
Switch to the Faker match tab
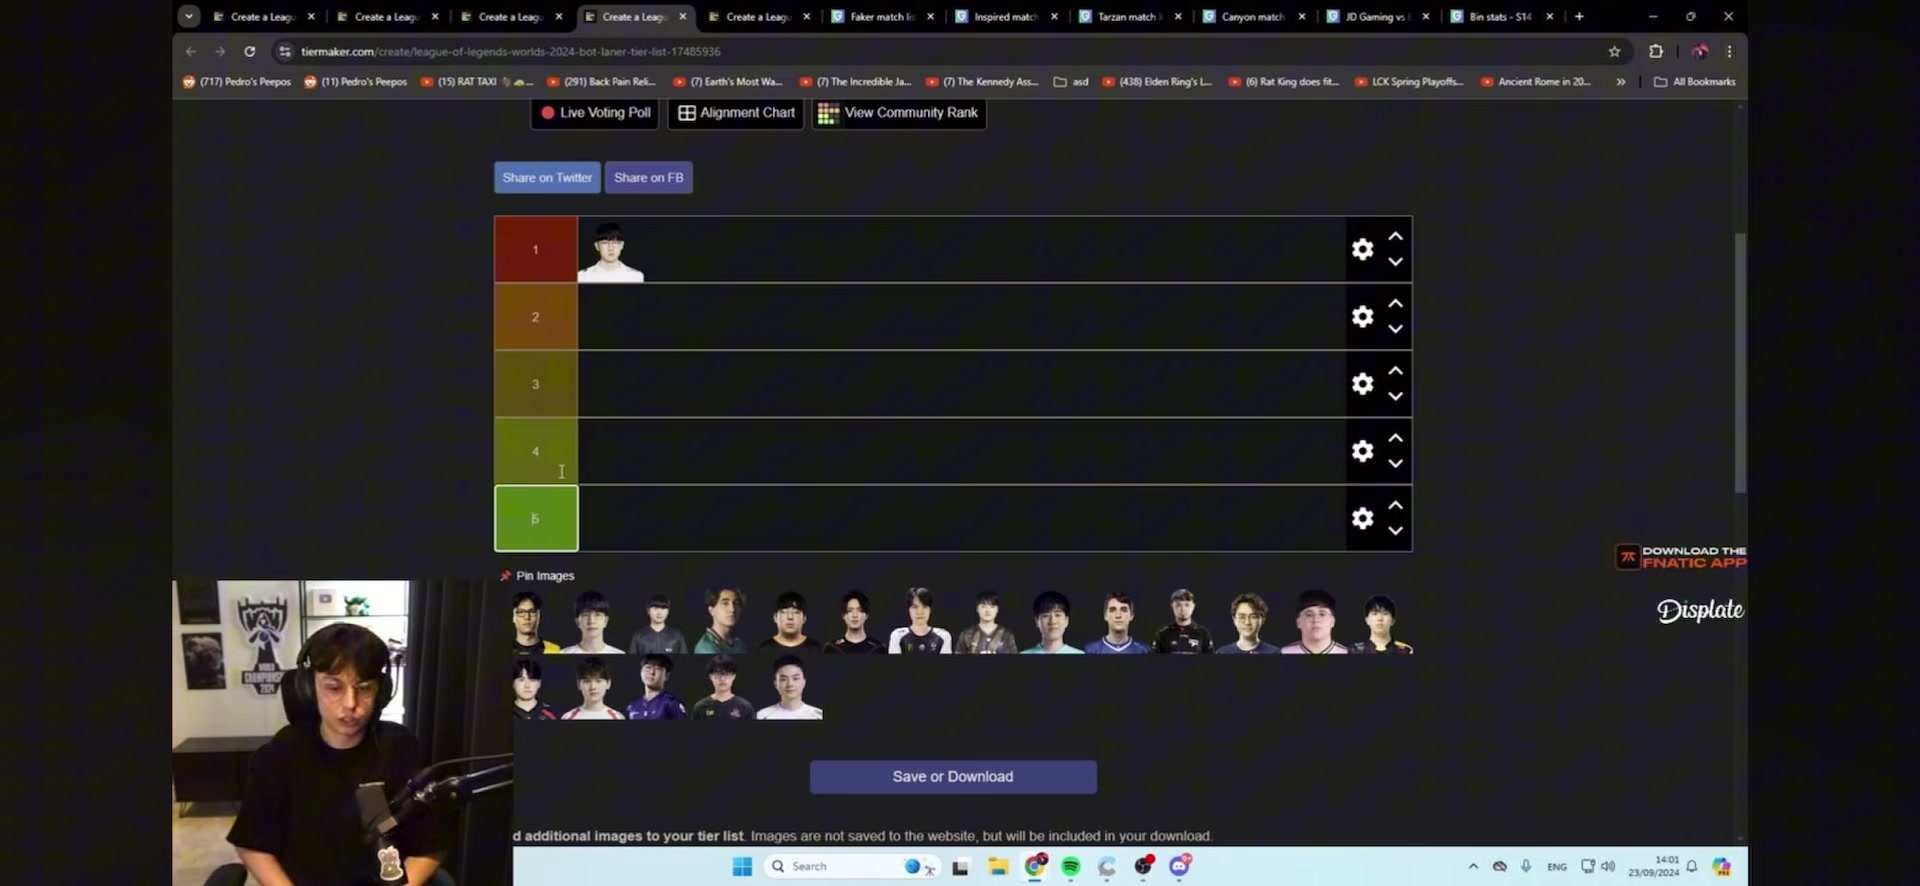pyautogui.click(x=880, y=16)
